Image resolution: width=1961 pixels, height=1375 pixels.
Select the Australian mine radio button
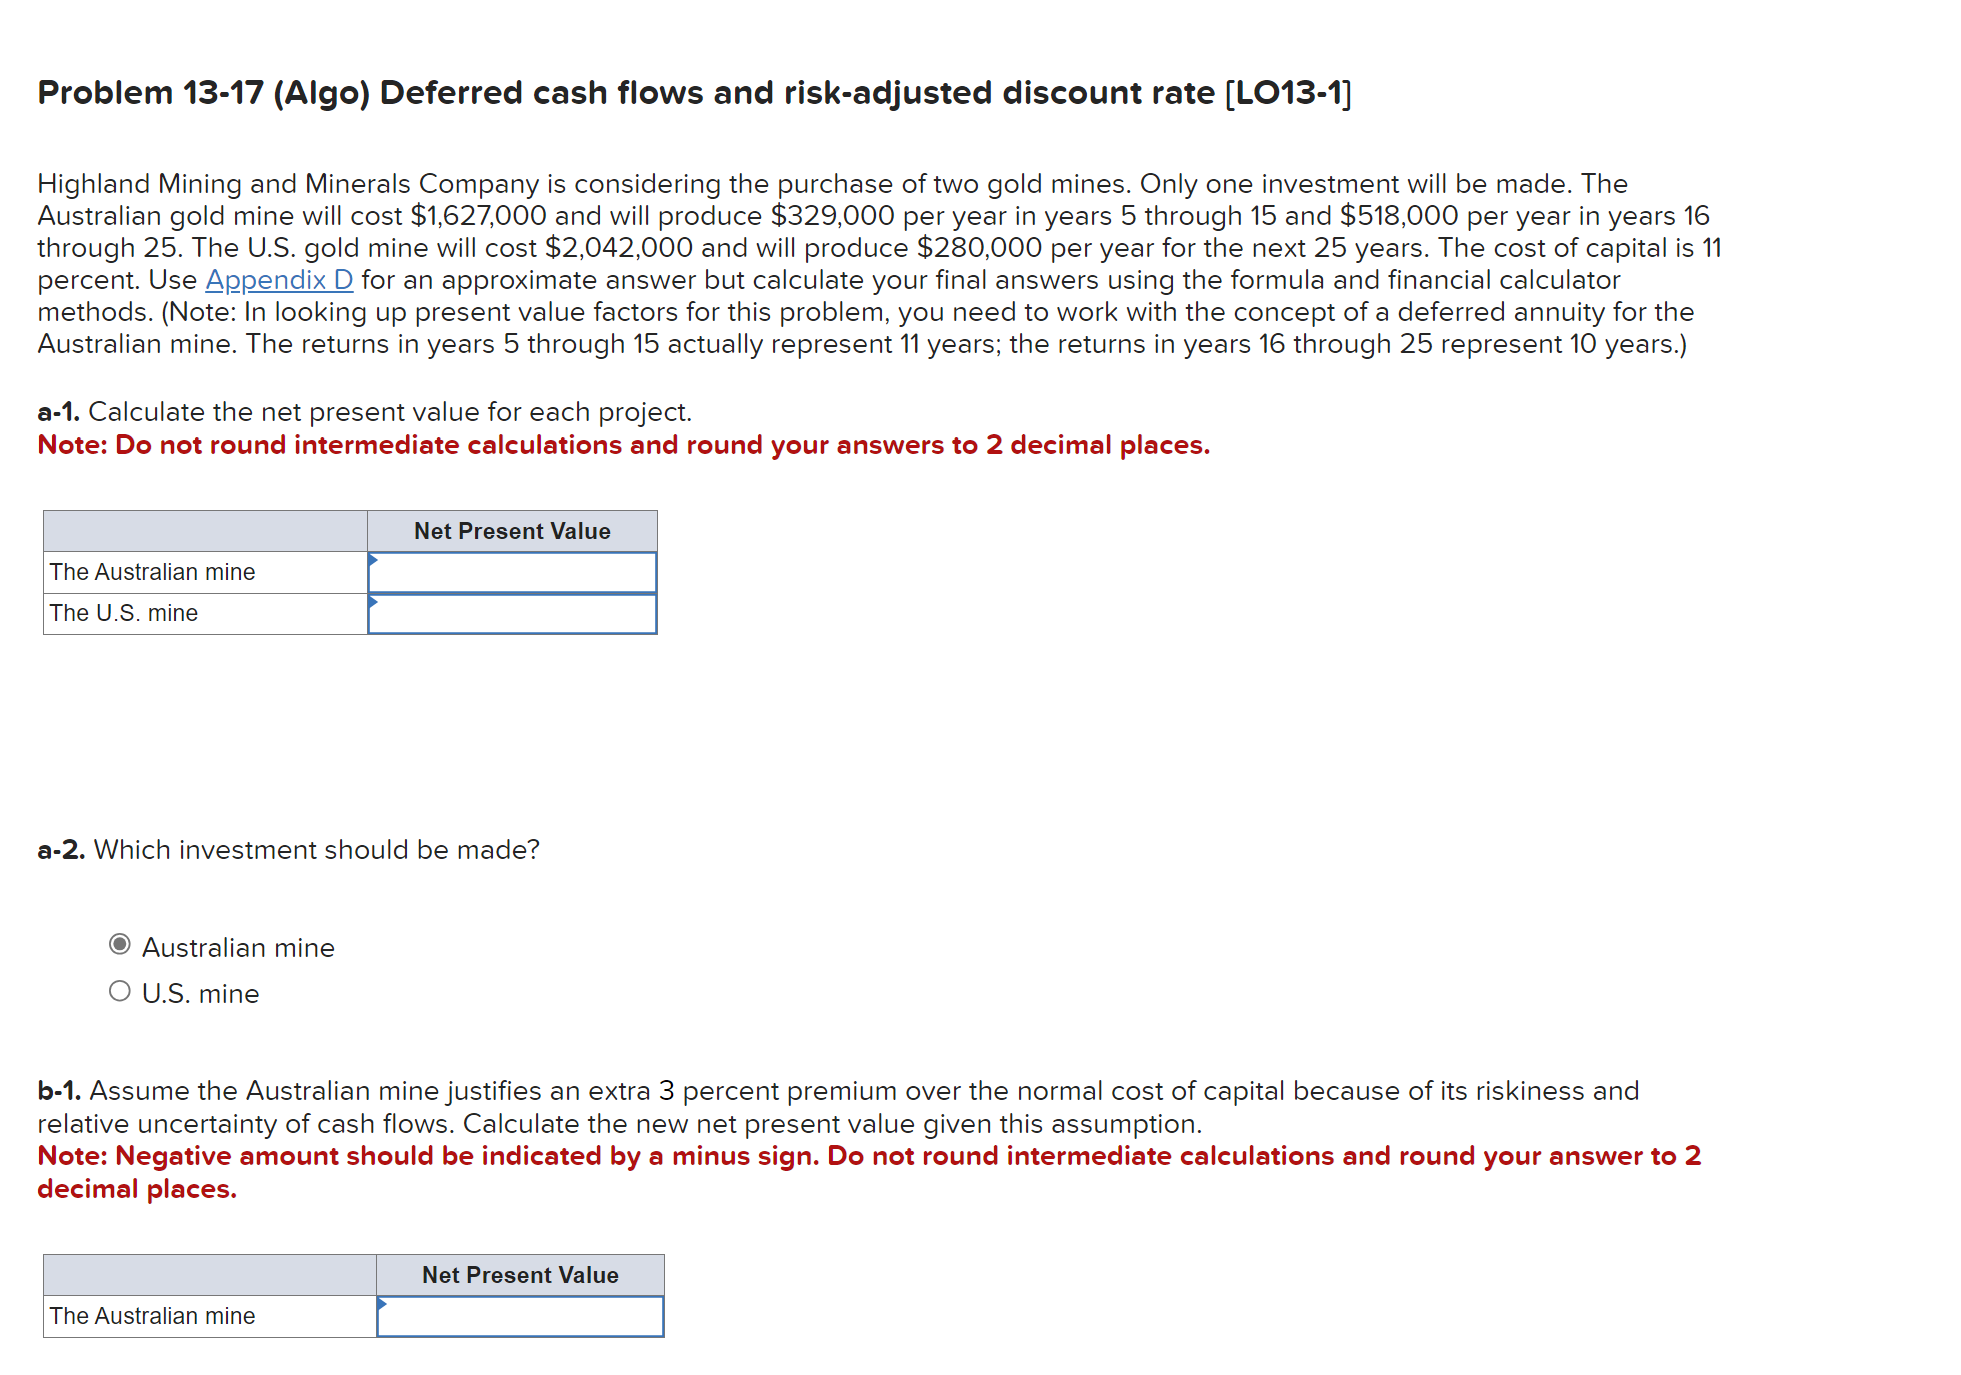tap(119, 944)
